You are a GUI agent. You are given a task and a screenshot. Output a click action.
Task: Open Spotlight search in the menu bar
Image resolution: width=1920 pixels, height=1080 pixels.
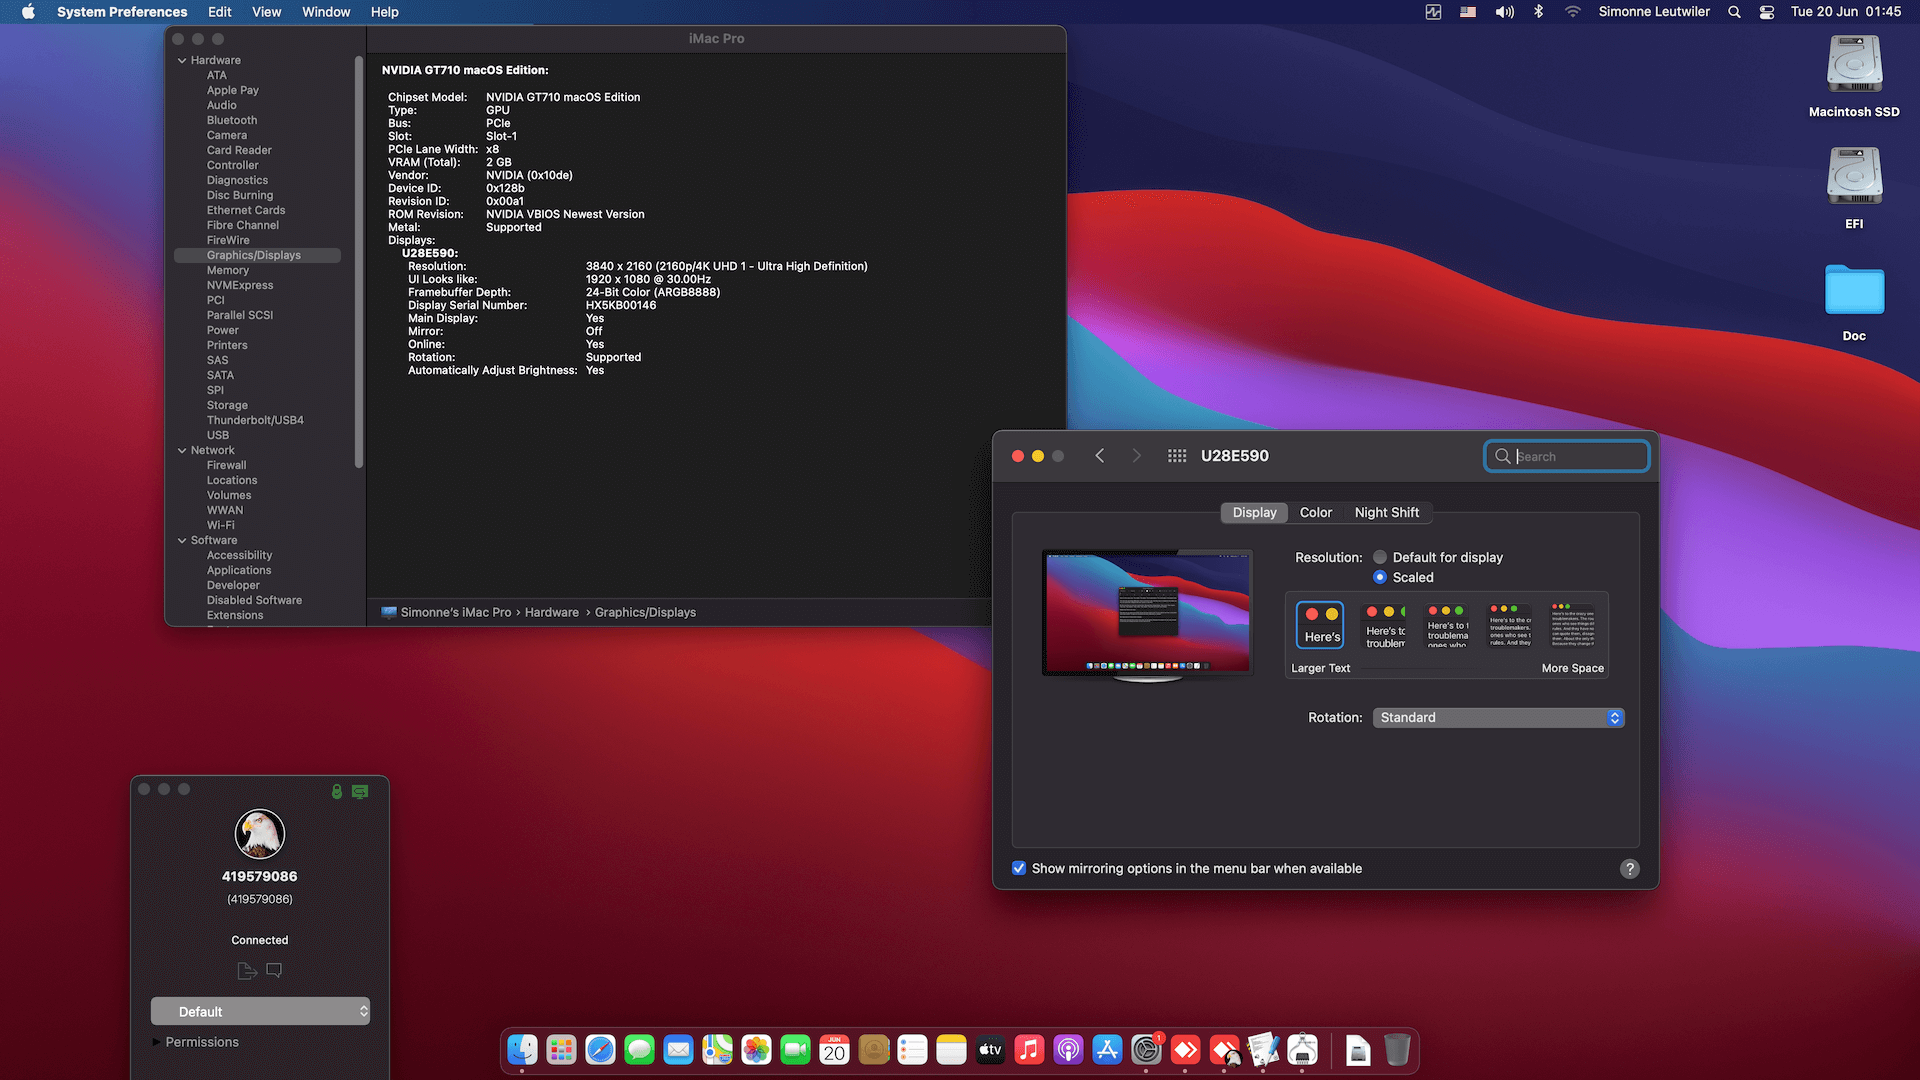coord(1734,12)
